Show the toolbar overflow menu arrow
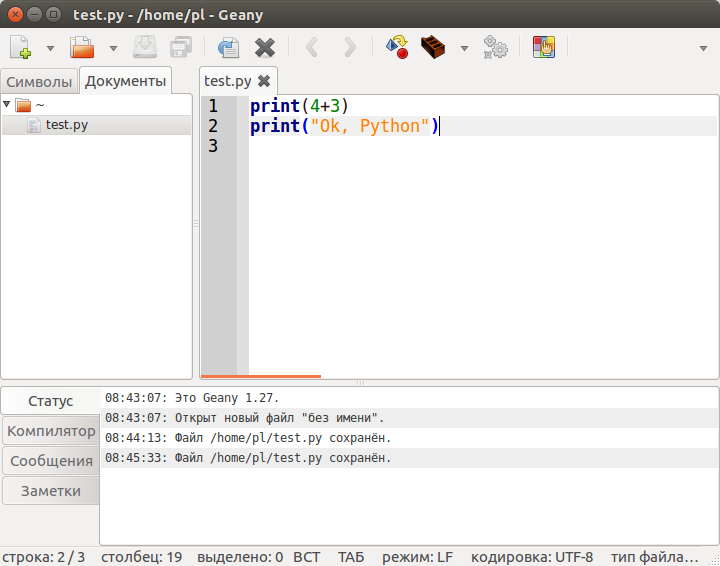Image resolution: width=720 pixels, height=566 pixels. click(x=703, y=47)
